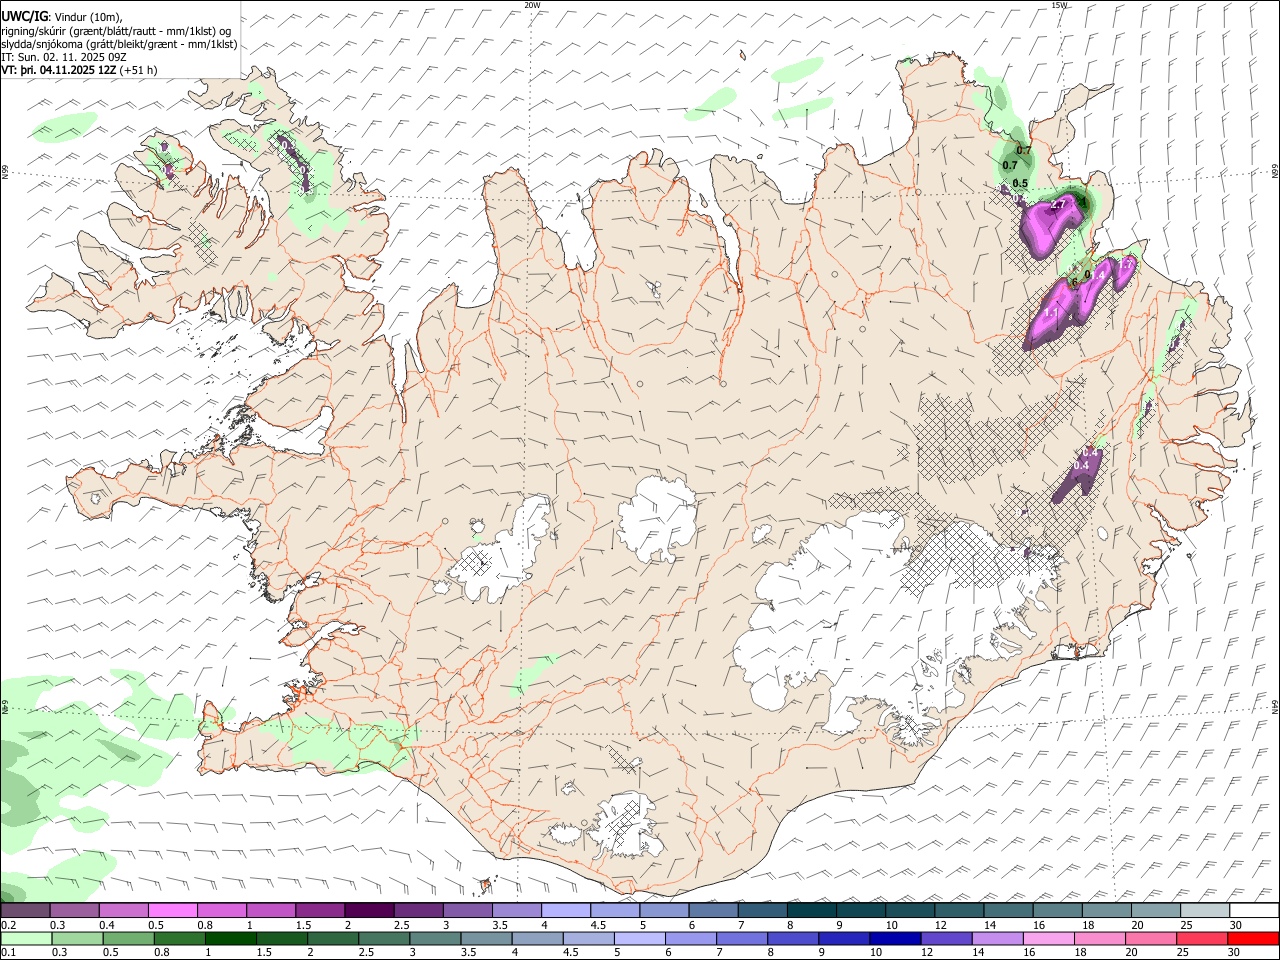Pick the pale grey swatch labeled 25
Viewport: 1280px width, 960px height.
click(x=1205, y=910)
